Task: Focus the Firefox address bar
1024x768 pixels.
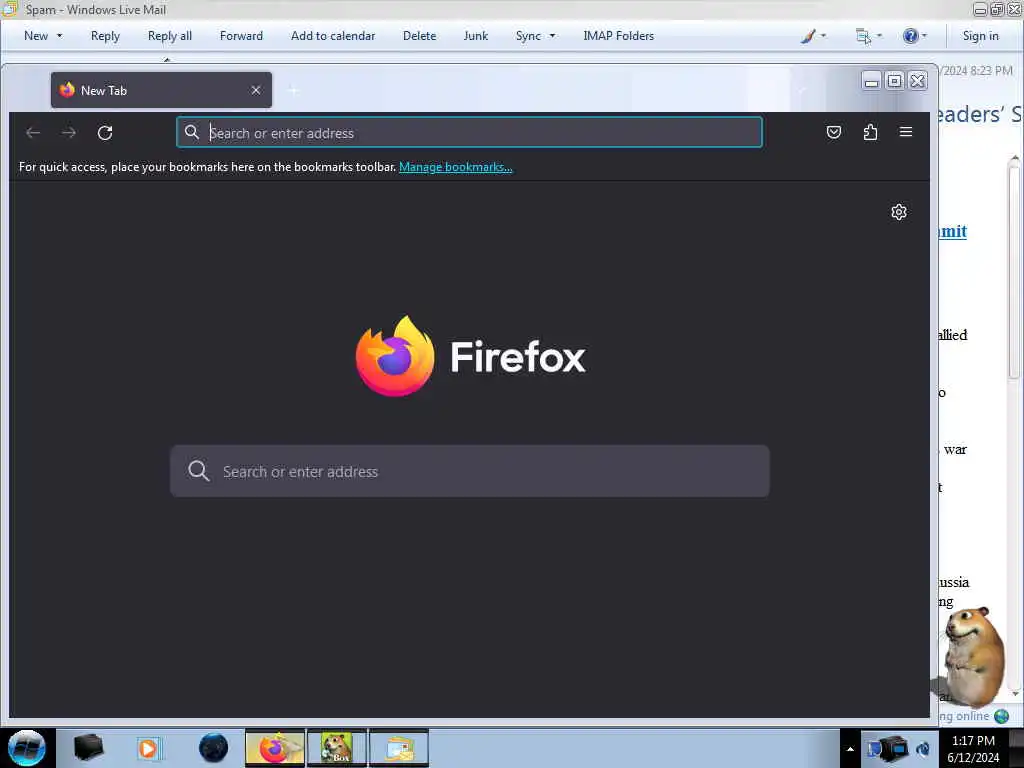Action: [x=470, y=133]
